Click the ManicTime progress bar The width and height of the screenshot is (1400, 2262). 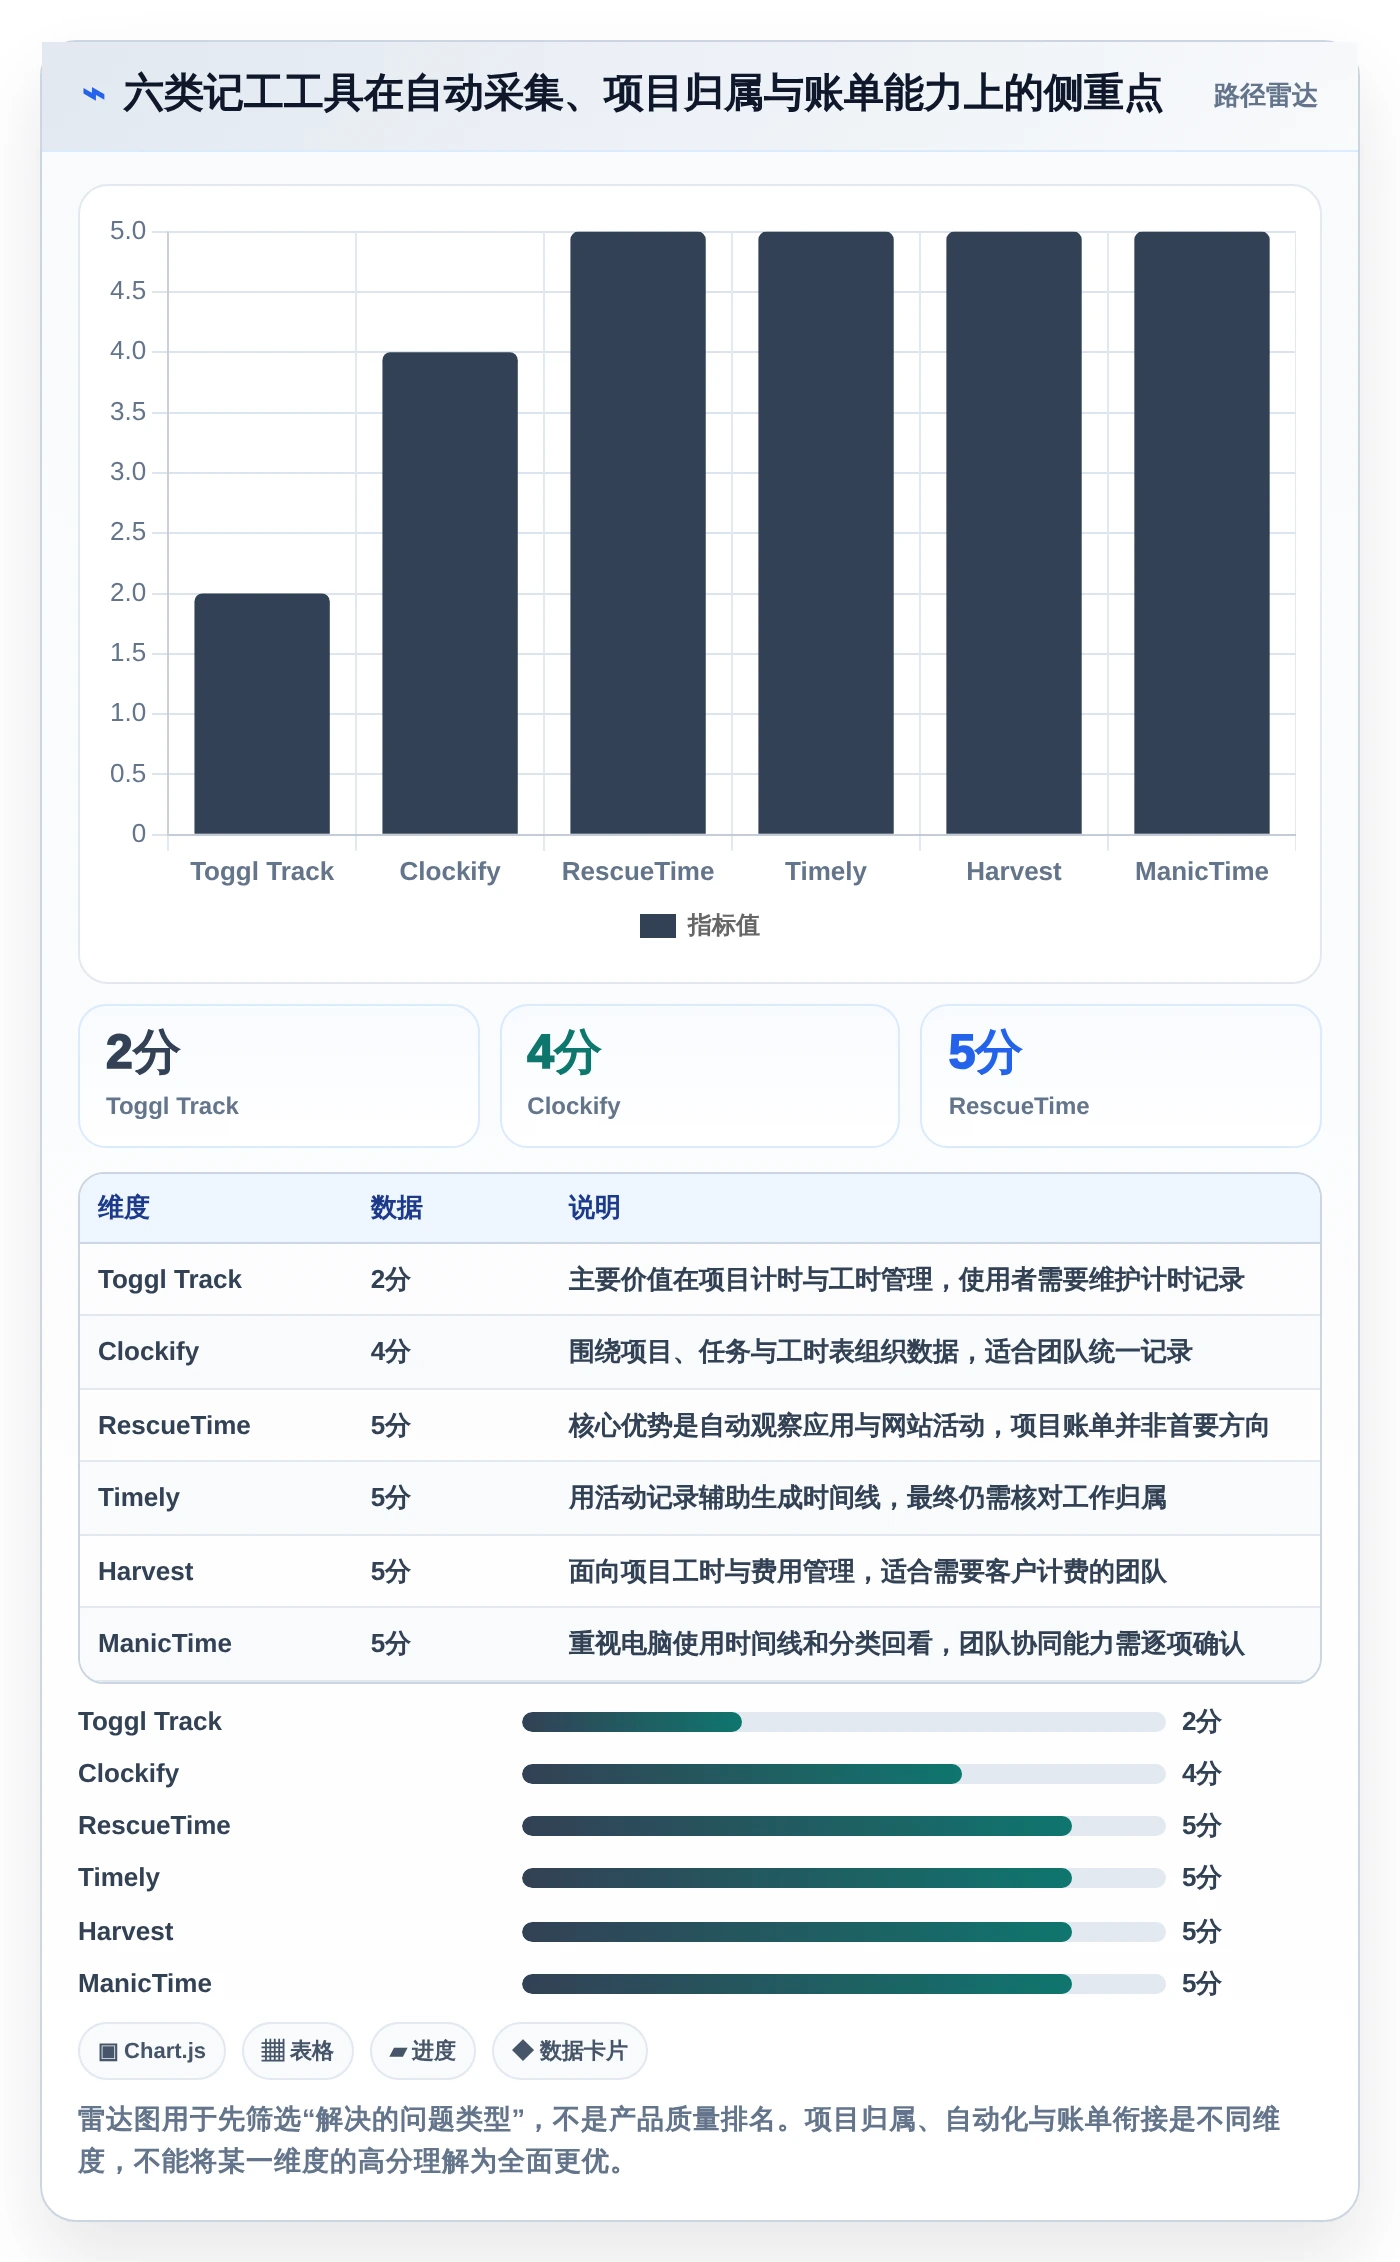coord(843,1984)
